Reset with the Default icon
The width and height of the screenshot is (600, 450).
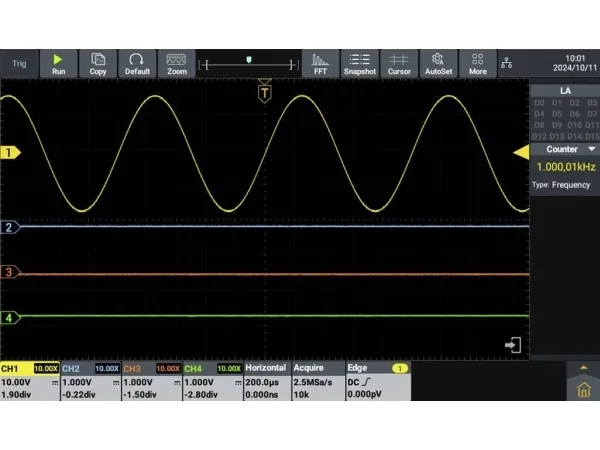tap(137, 63)
